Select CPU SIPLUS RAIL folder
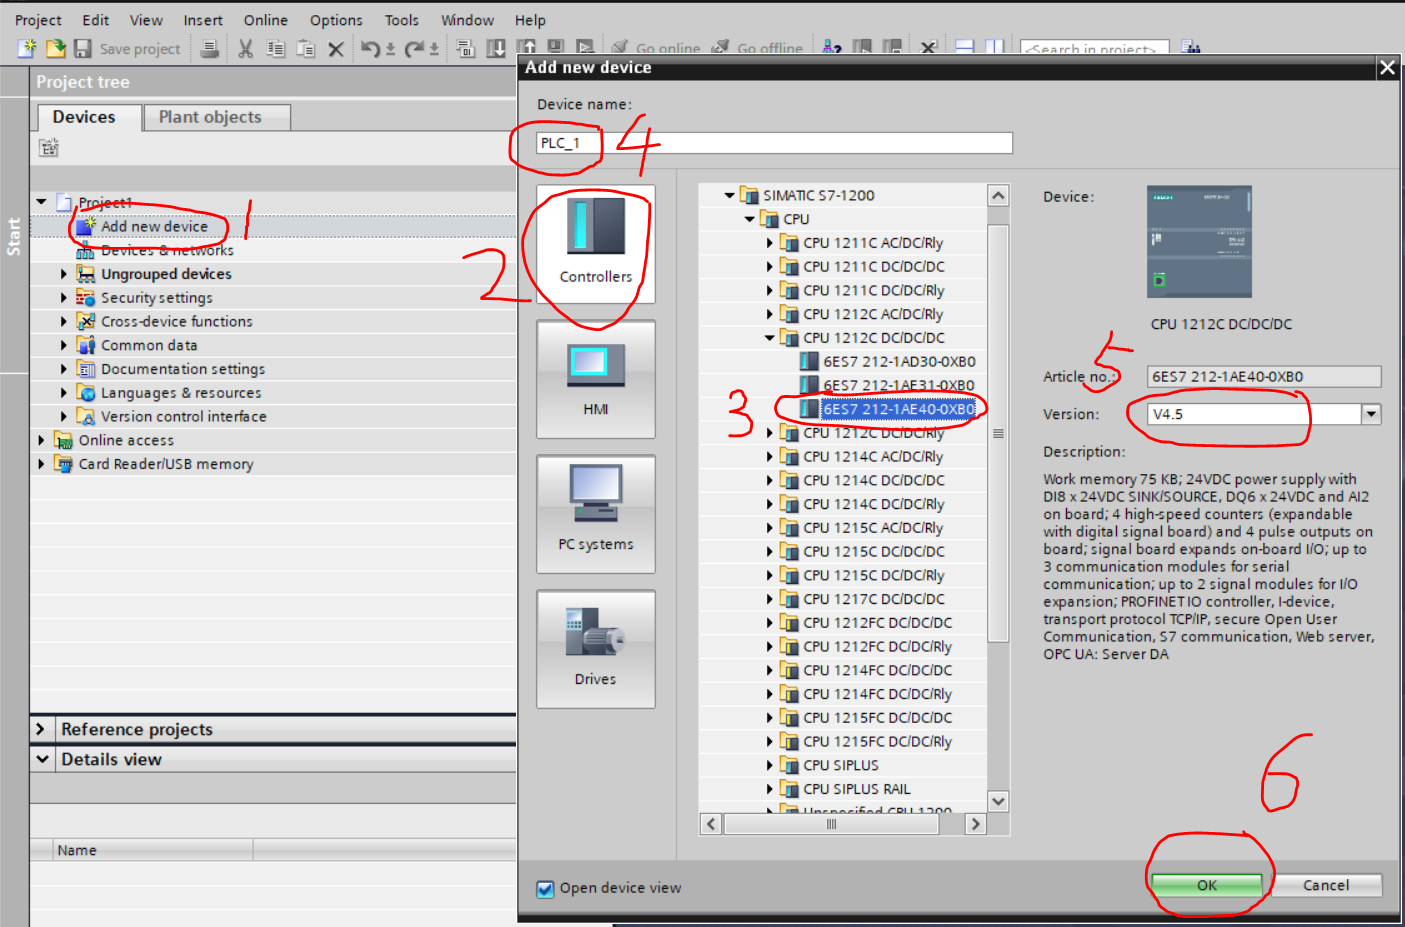 (x=856, y=789)
